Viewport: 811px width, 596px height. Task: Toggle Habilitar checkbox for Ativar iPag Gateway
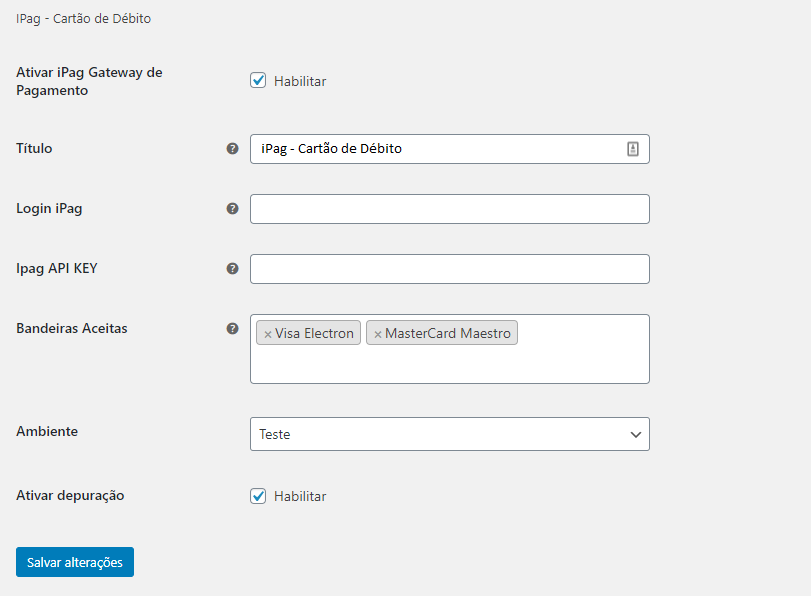258,80
